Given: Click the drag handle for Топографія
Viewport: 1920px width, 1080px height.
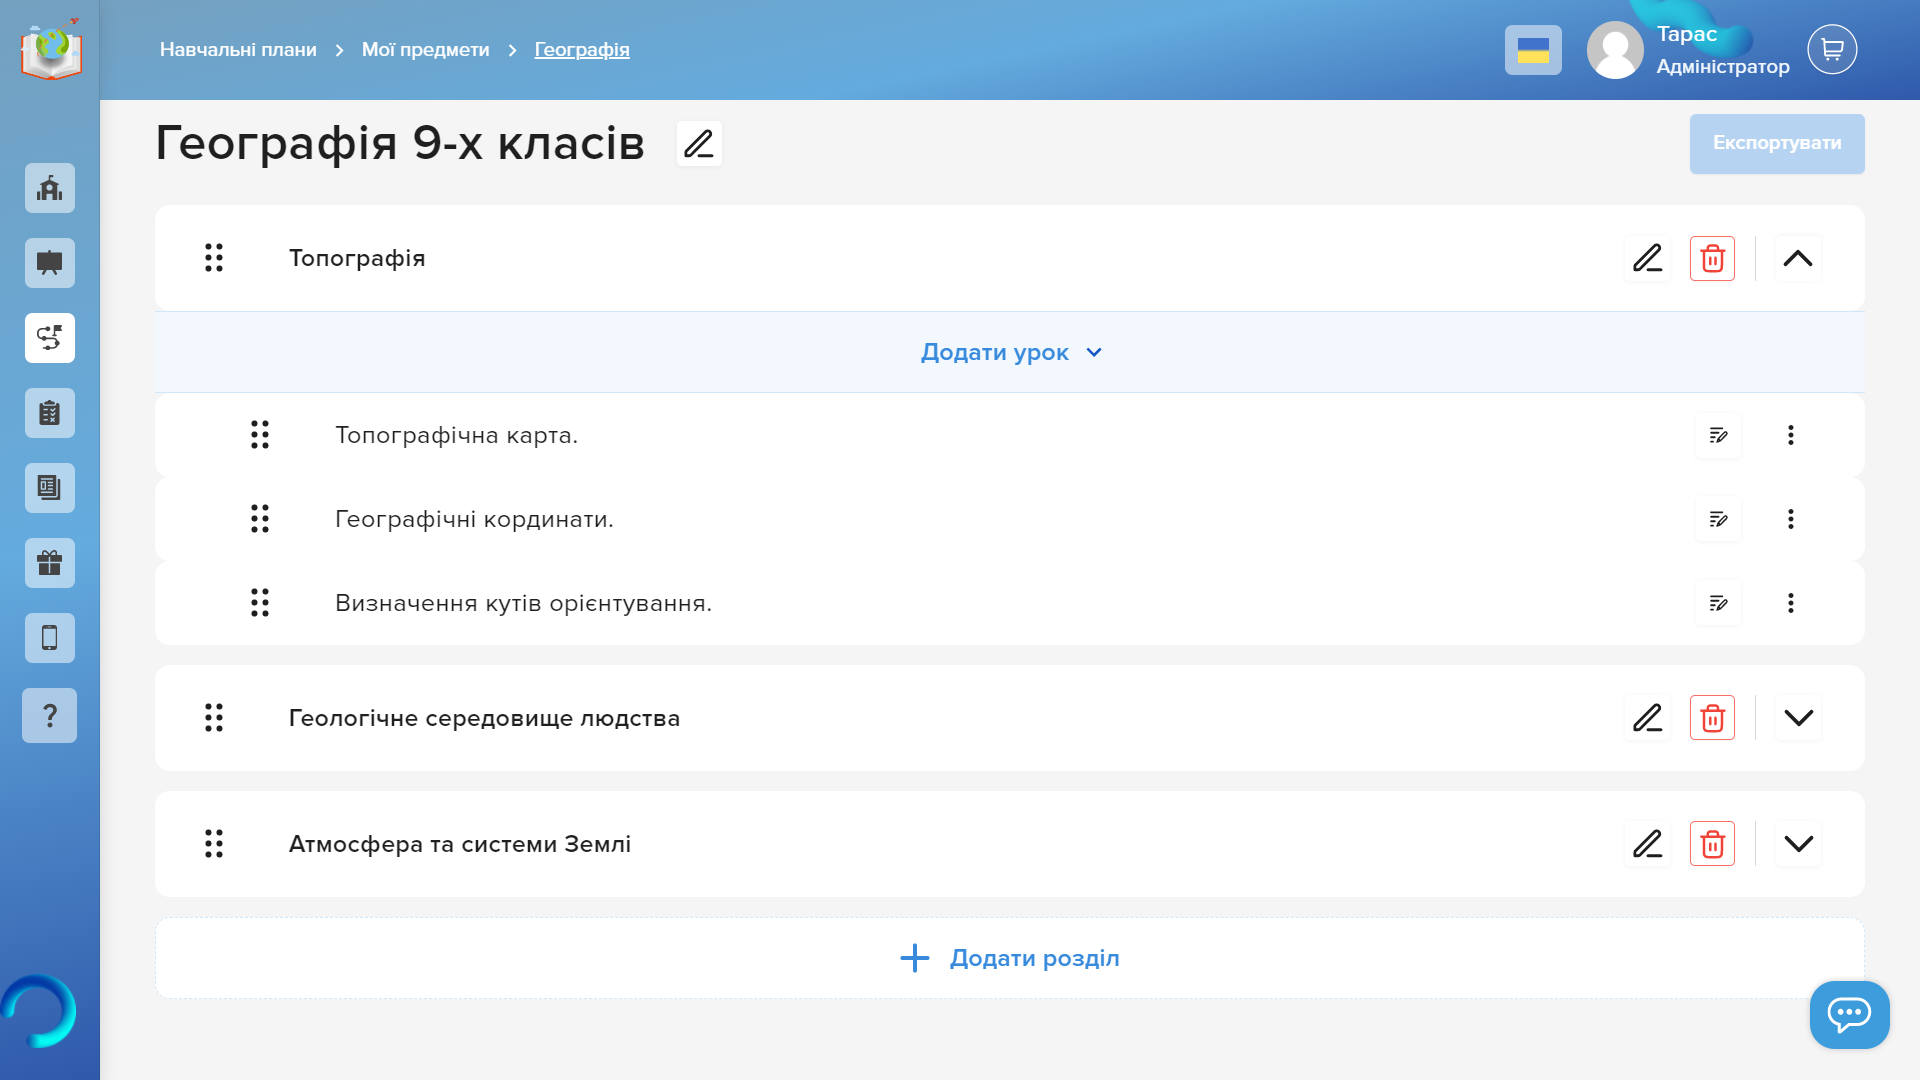Looking at the screenshot, I should (214, 258).
